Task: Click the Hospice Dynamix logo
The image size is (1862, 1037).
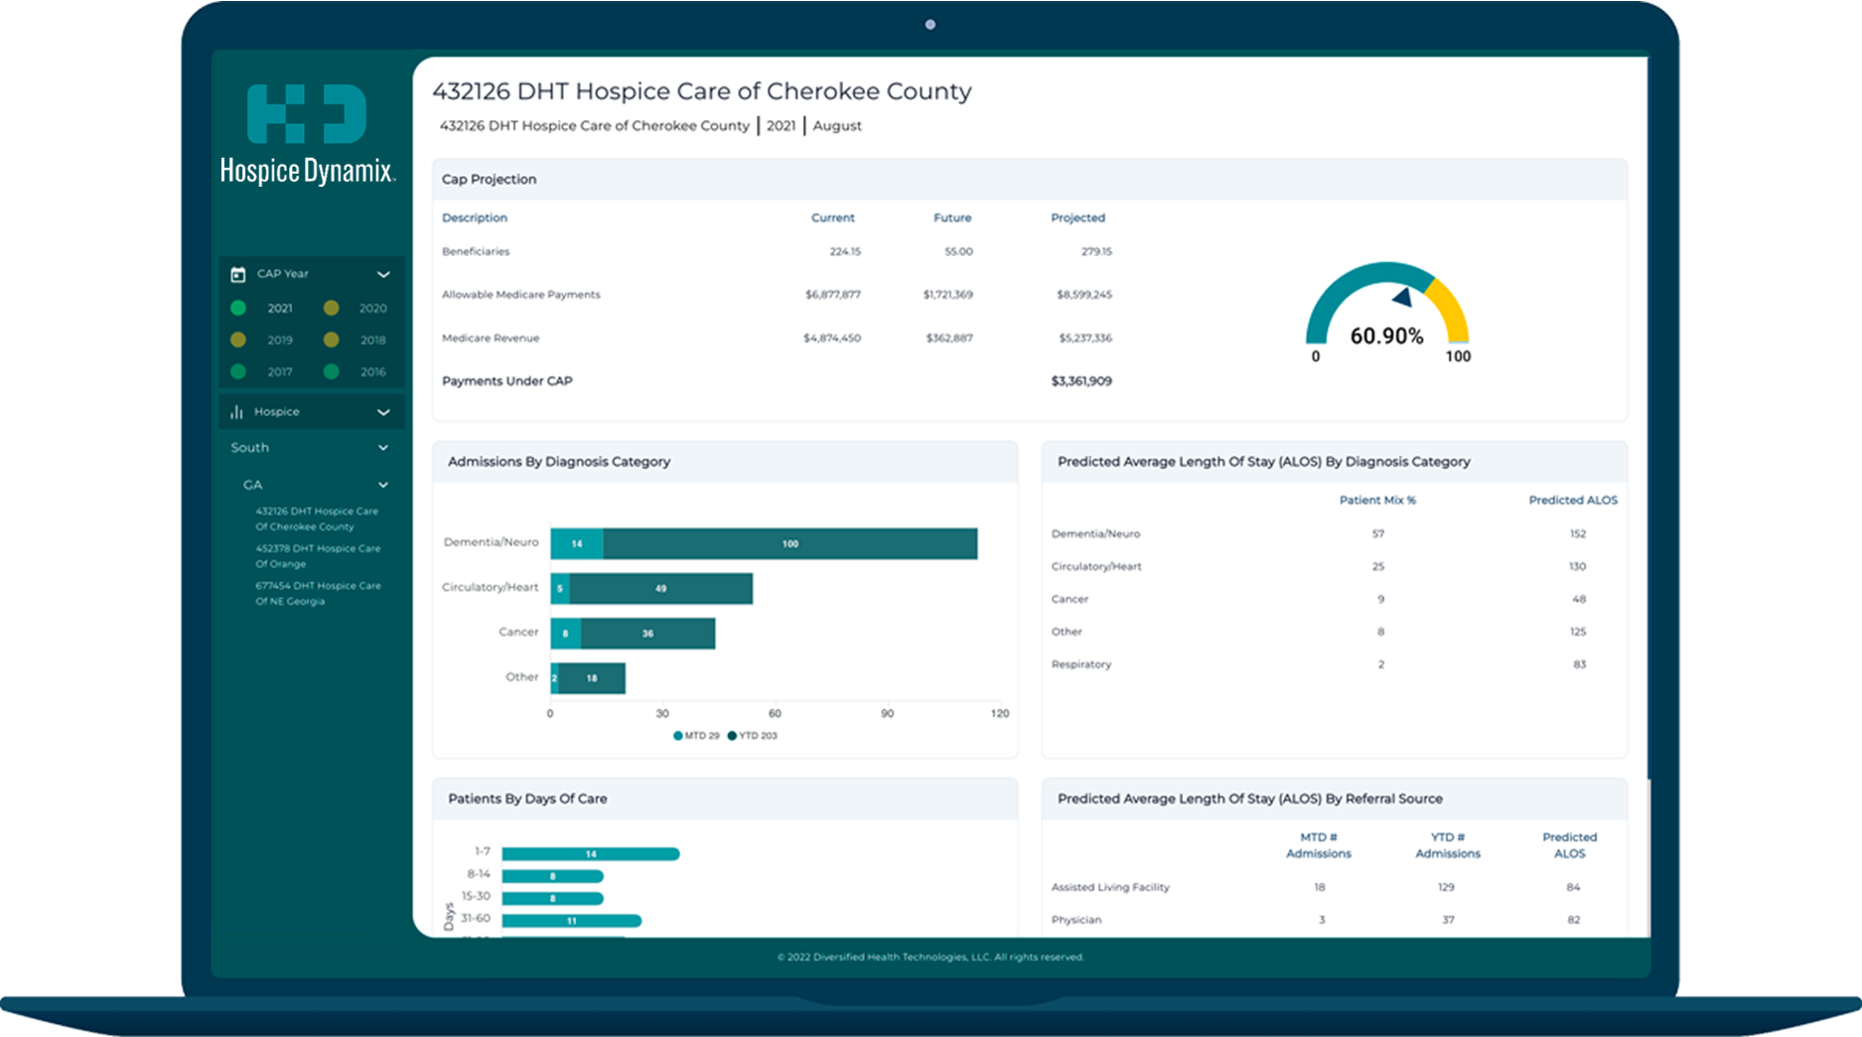Action: [307, 134]
